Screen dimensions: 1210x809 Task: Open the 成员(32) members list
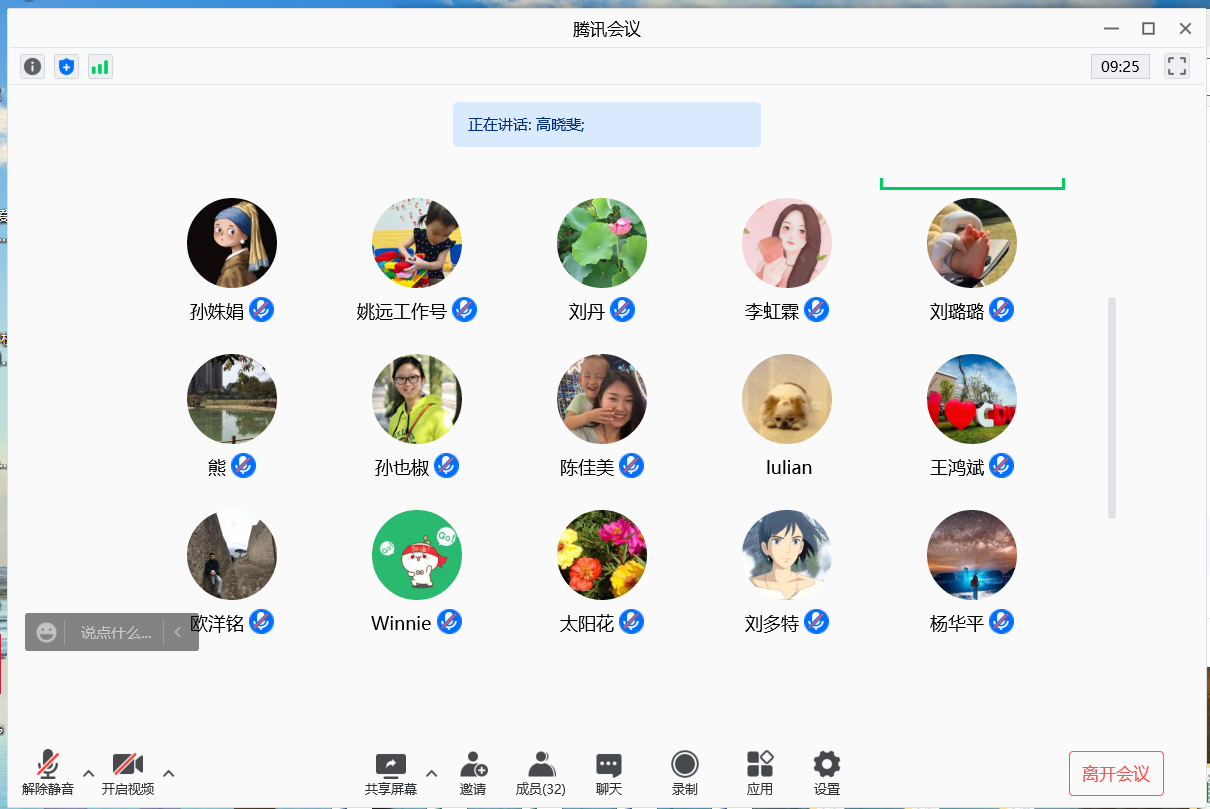[541, 773]
